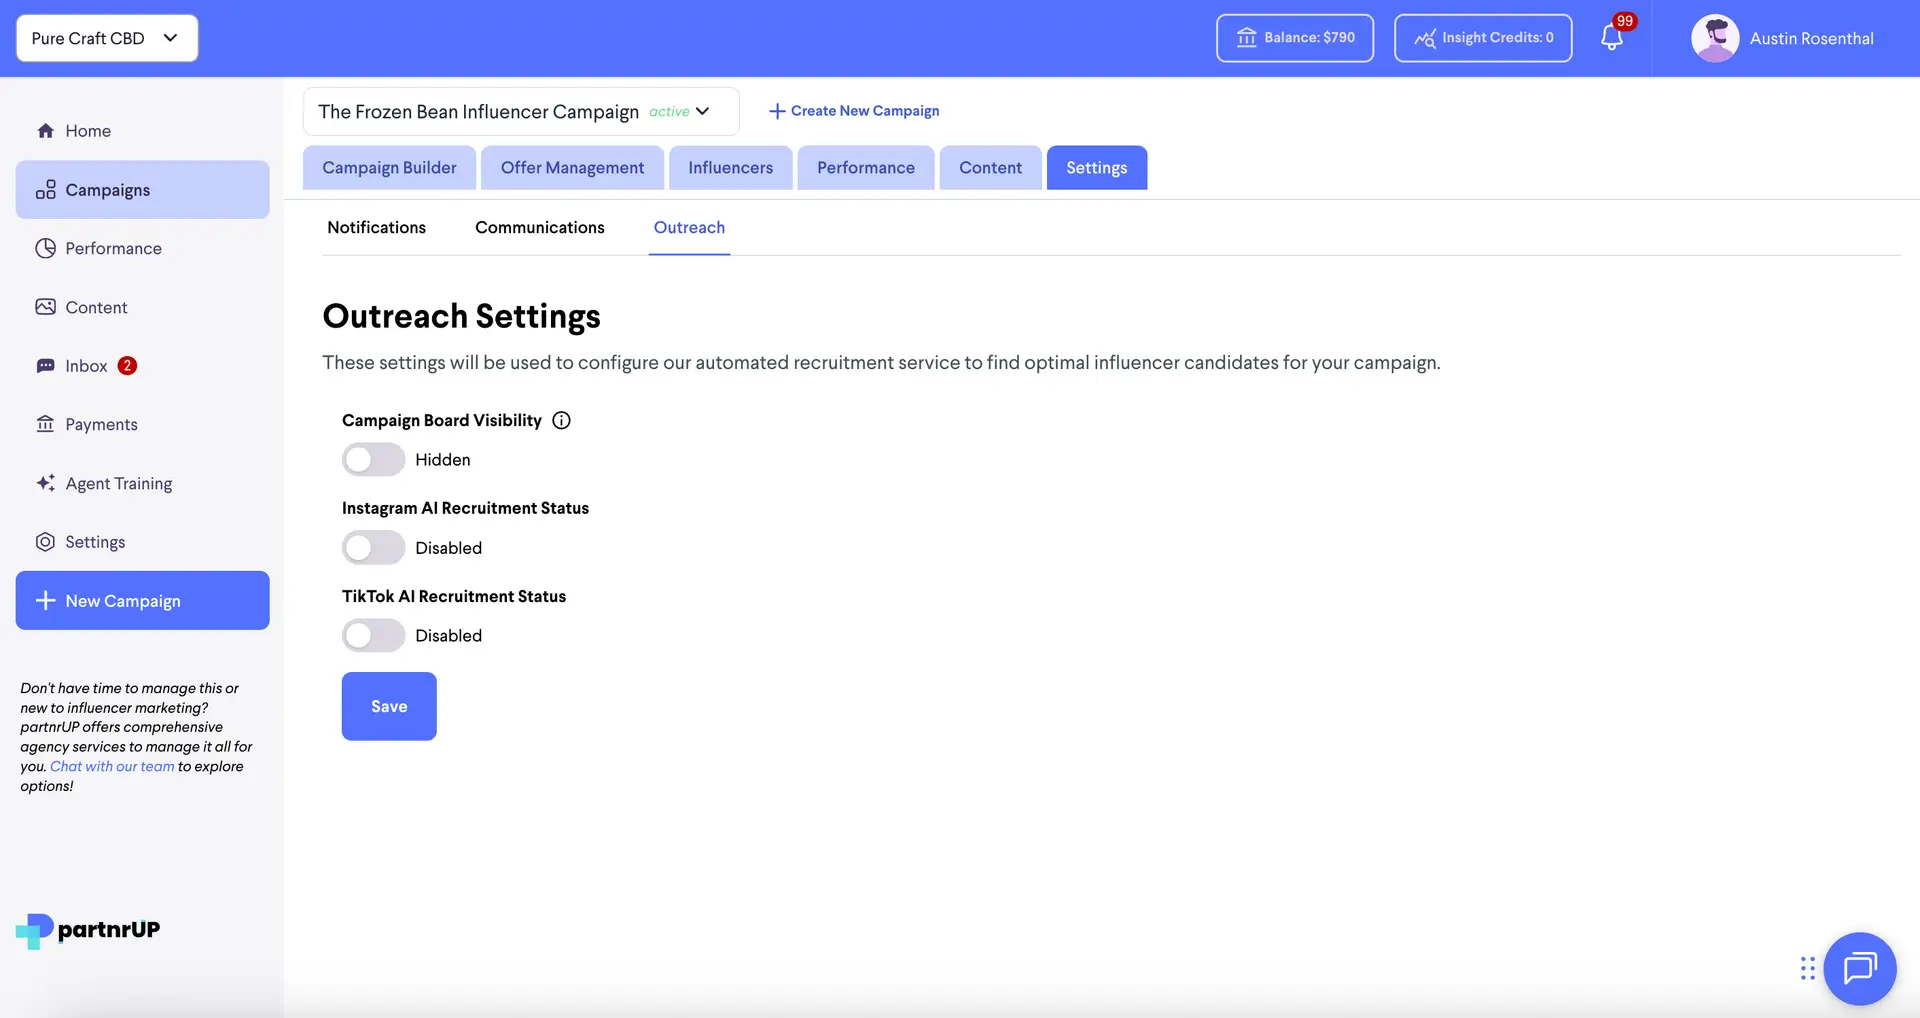Open the chat support bubble icon
This screenshot has width=1920, height=1018.
coord(1859,968)
